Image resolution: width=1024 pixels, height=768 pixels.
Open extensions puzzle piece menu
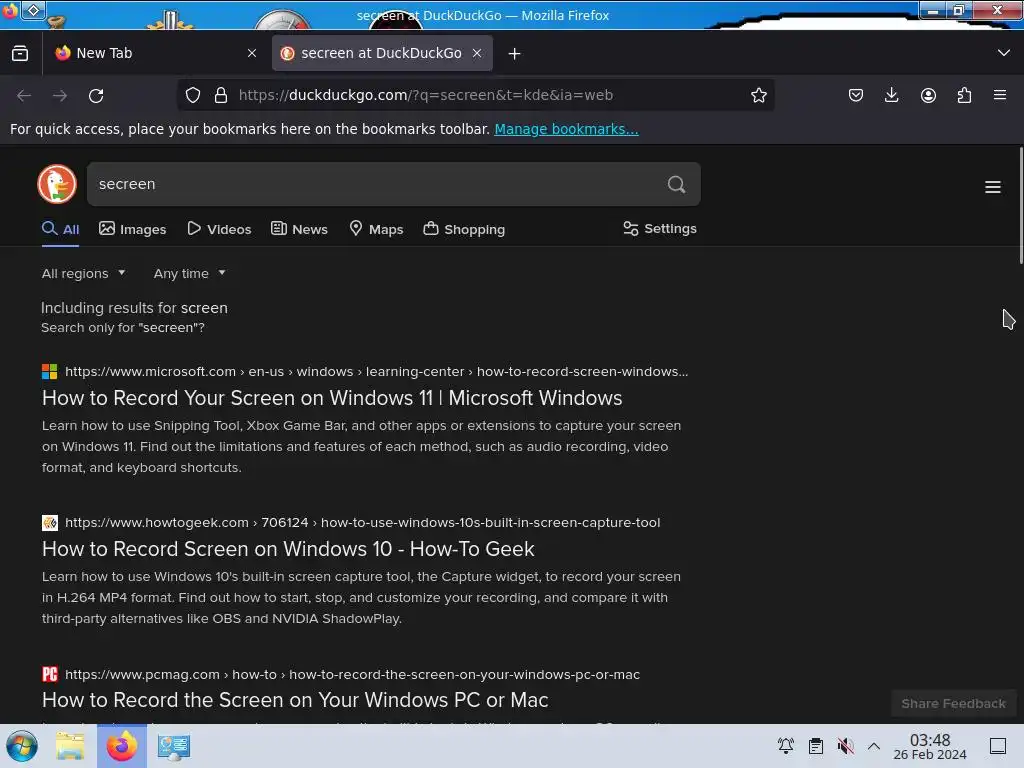tap(964, 95)
